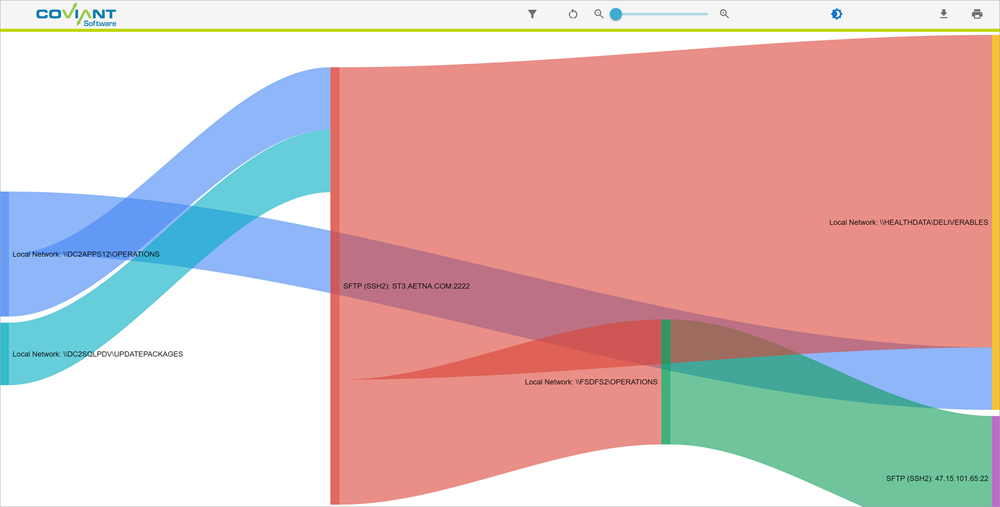Click the zoom in magnifier
Image resolution: width=1000 pixels, height=507 pixels.
(724, 14)
